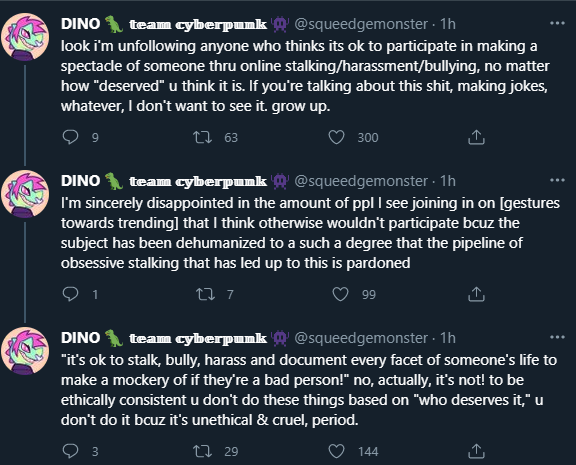Image resolution: width=576 pixels, height=465 pixels.
Task: Open DINO's profile picture on first tweet
Action: point(25,36)
